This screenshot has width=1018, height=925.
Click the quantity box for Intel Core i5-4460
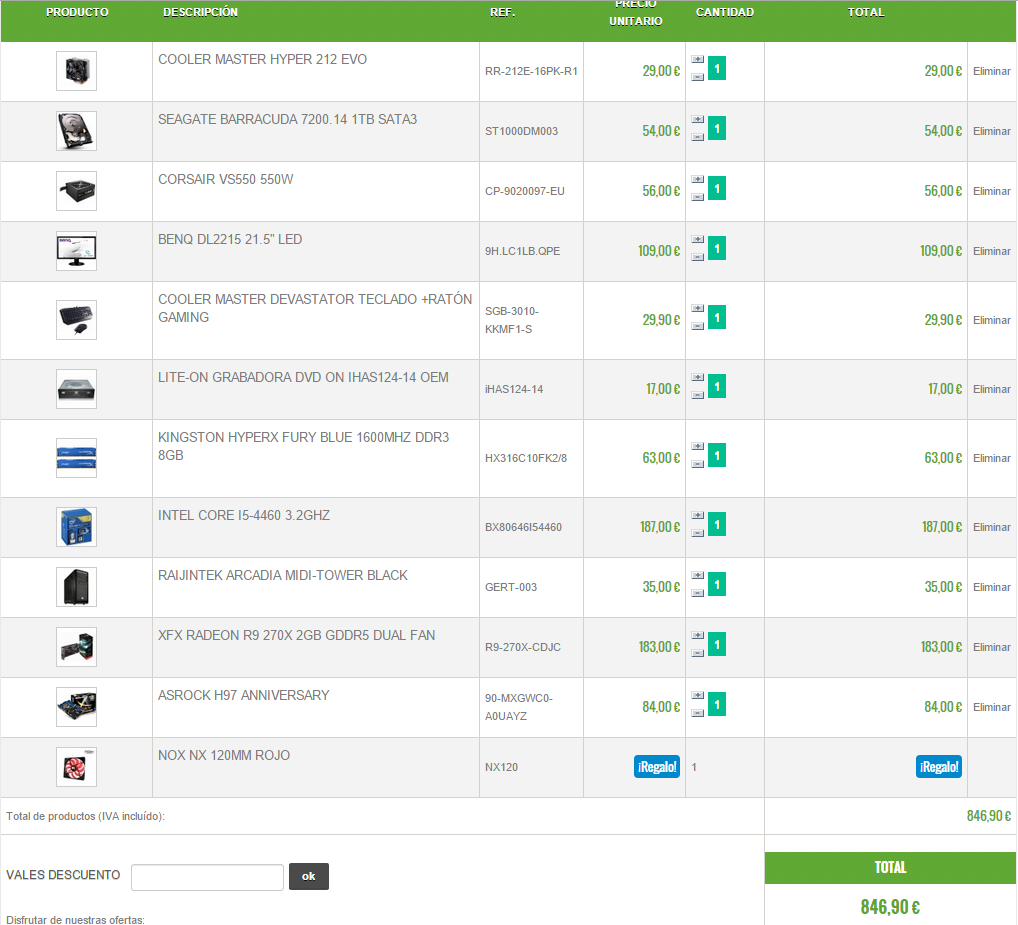coord(717,524)
